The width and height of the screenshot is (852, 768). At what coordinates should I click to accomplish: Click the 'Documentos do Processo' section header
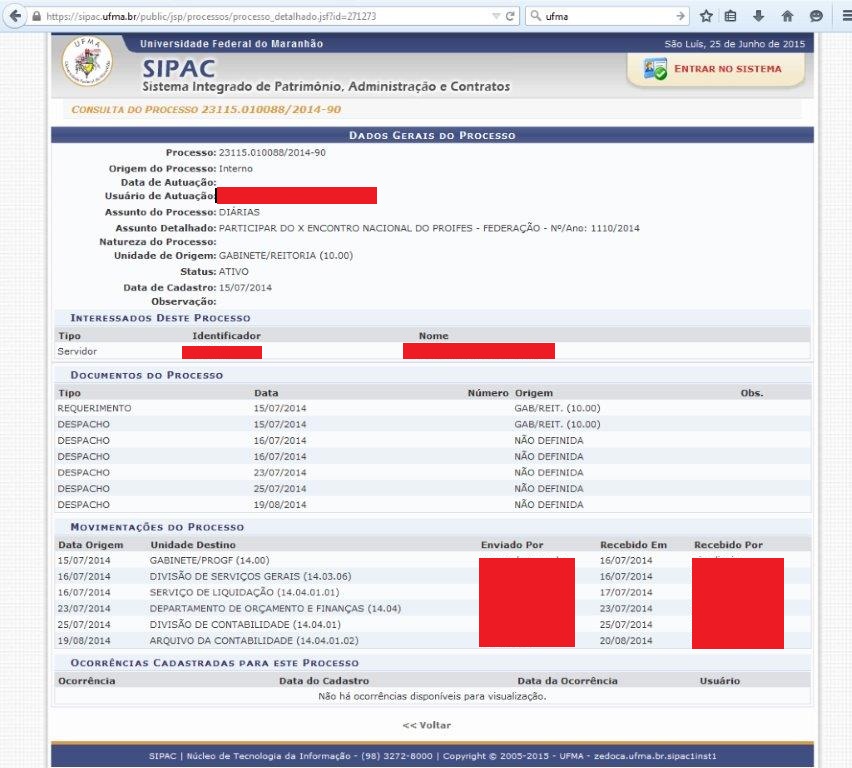146,375
